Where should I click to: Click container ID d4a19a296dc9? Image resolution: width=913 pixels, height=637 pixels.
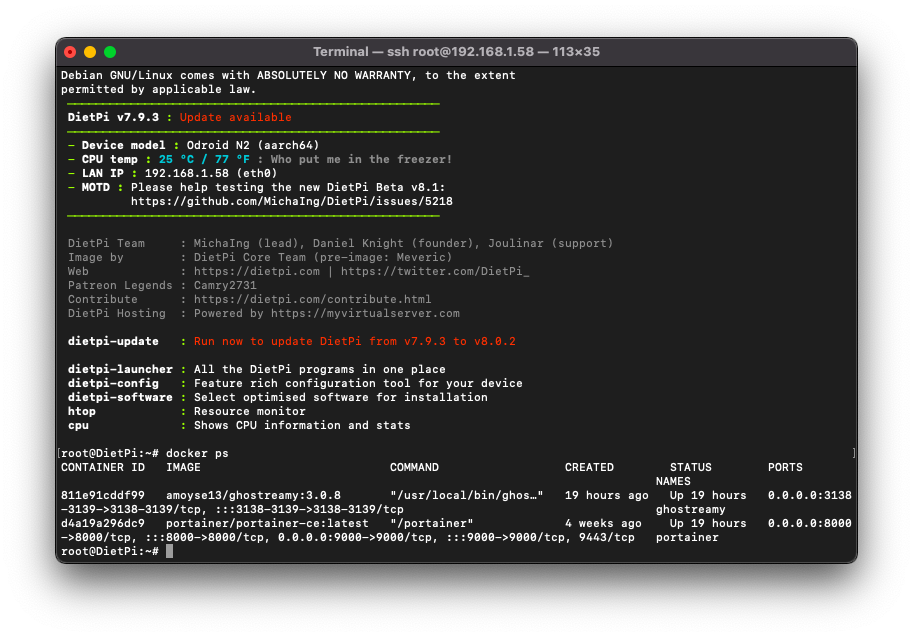[x=103, y=523]
